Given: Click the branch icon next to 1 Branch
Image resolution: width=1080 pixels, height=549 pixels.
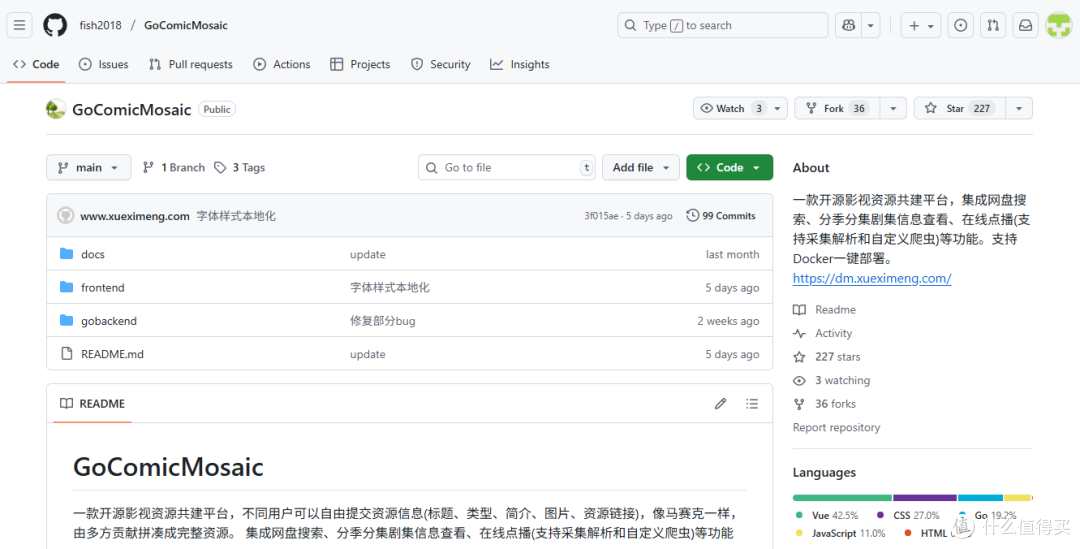Looking at the screenshot, I should [148, 167].
